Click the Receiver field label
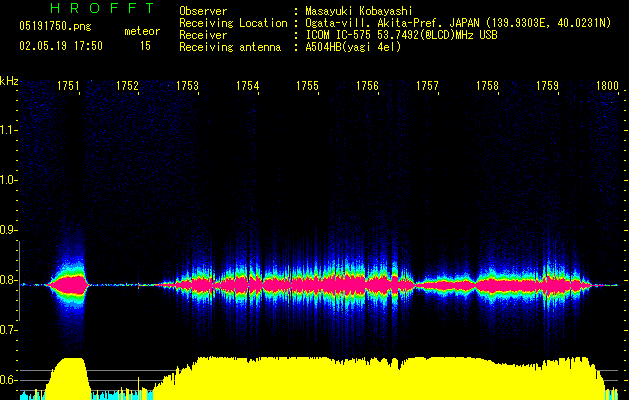The image size is (629, 400). point(203,35)
